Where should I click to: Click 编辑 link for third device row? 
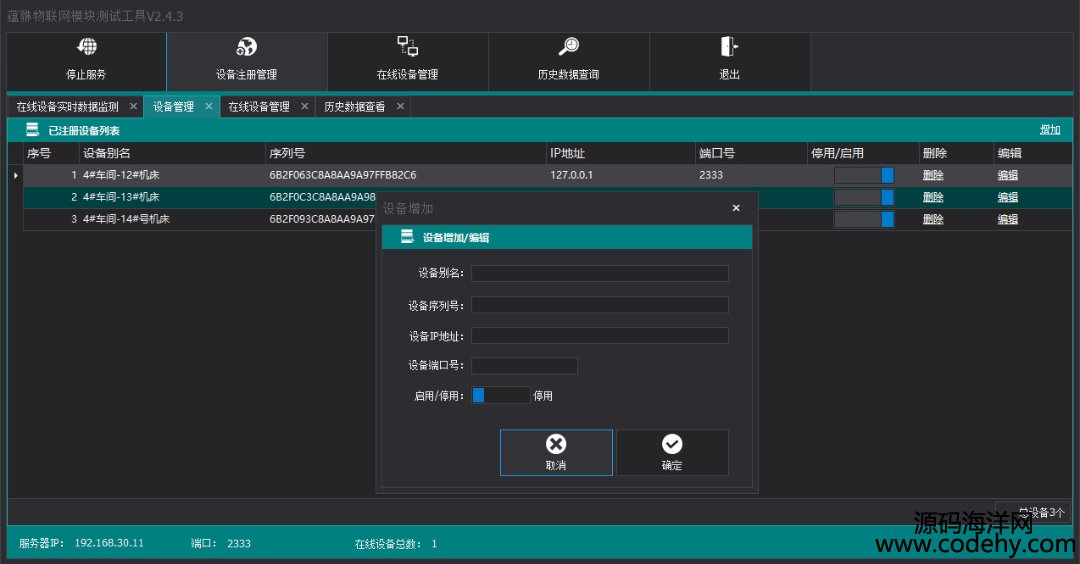pyautogui.click(x=1007, y=219)
